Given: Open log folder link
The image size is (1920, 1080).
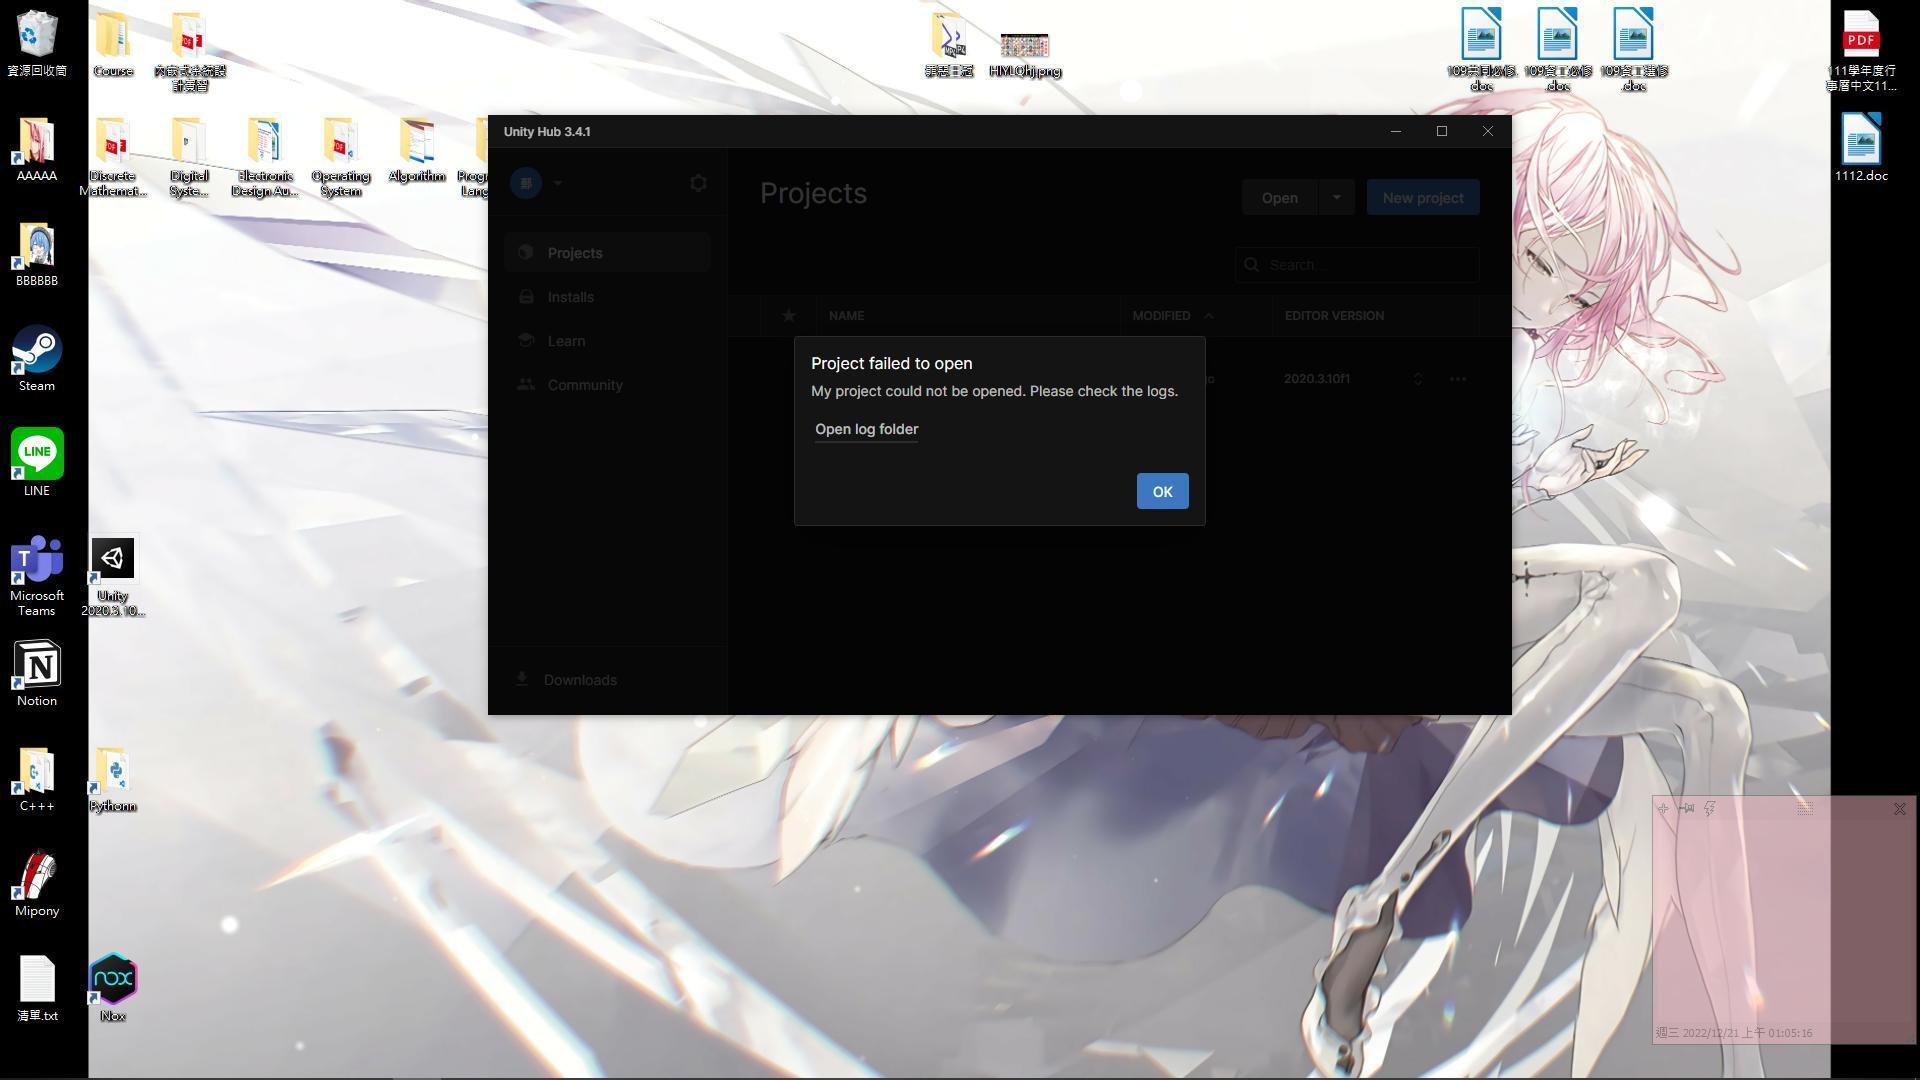Looking at the screenshot, I should point(866,429).
